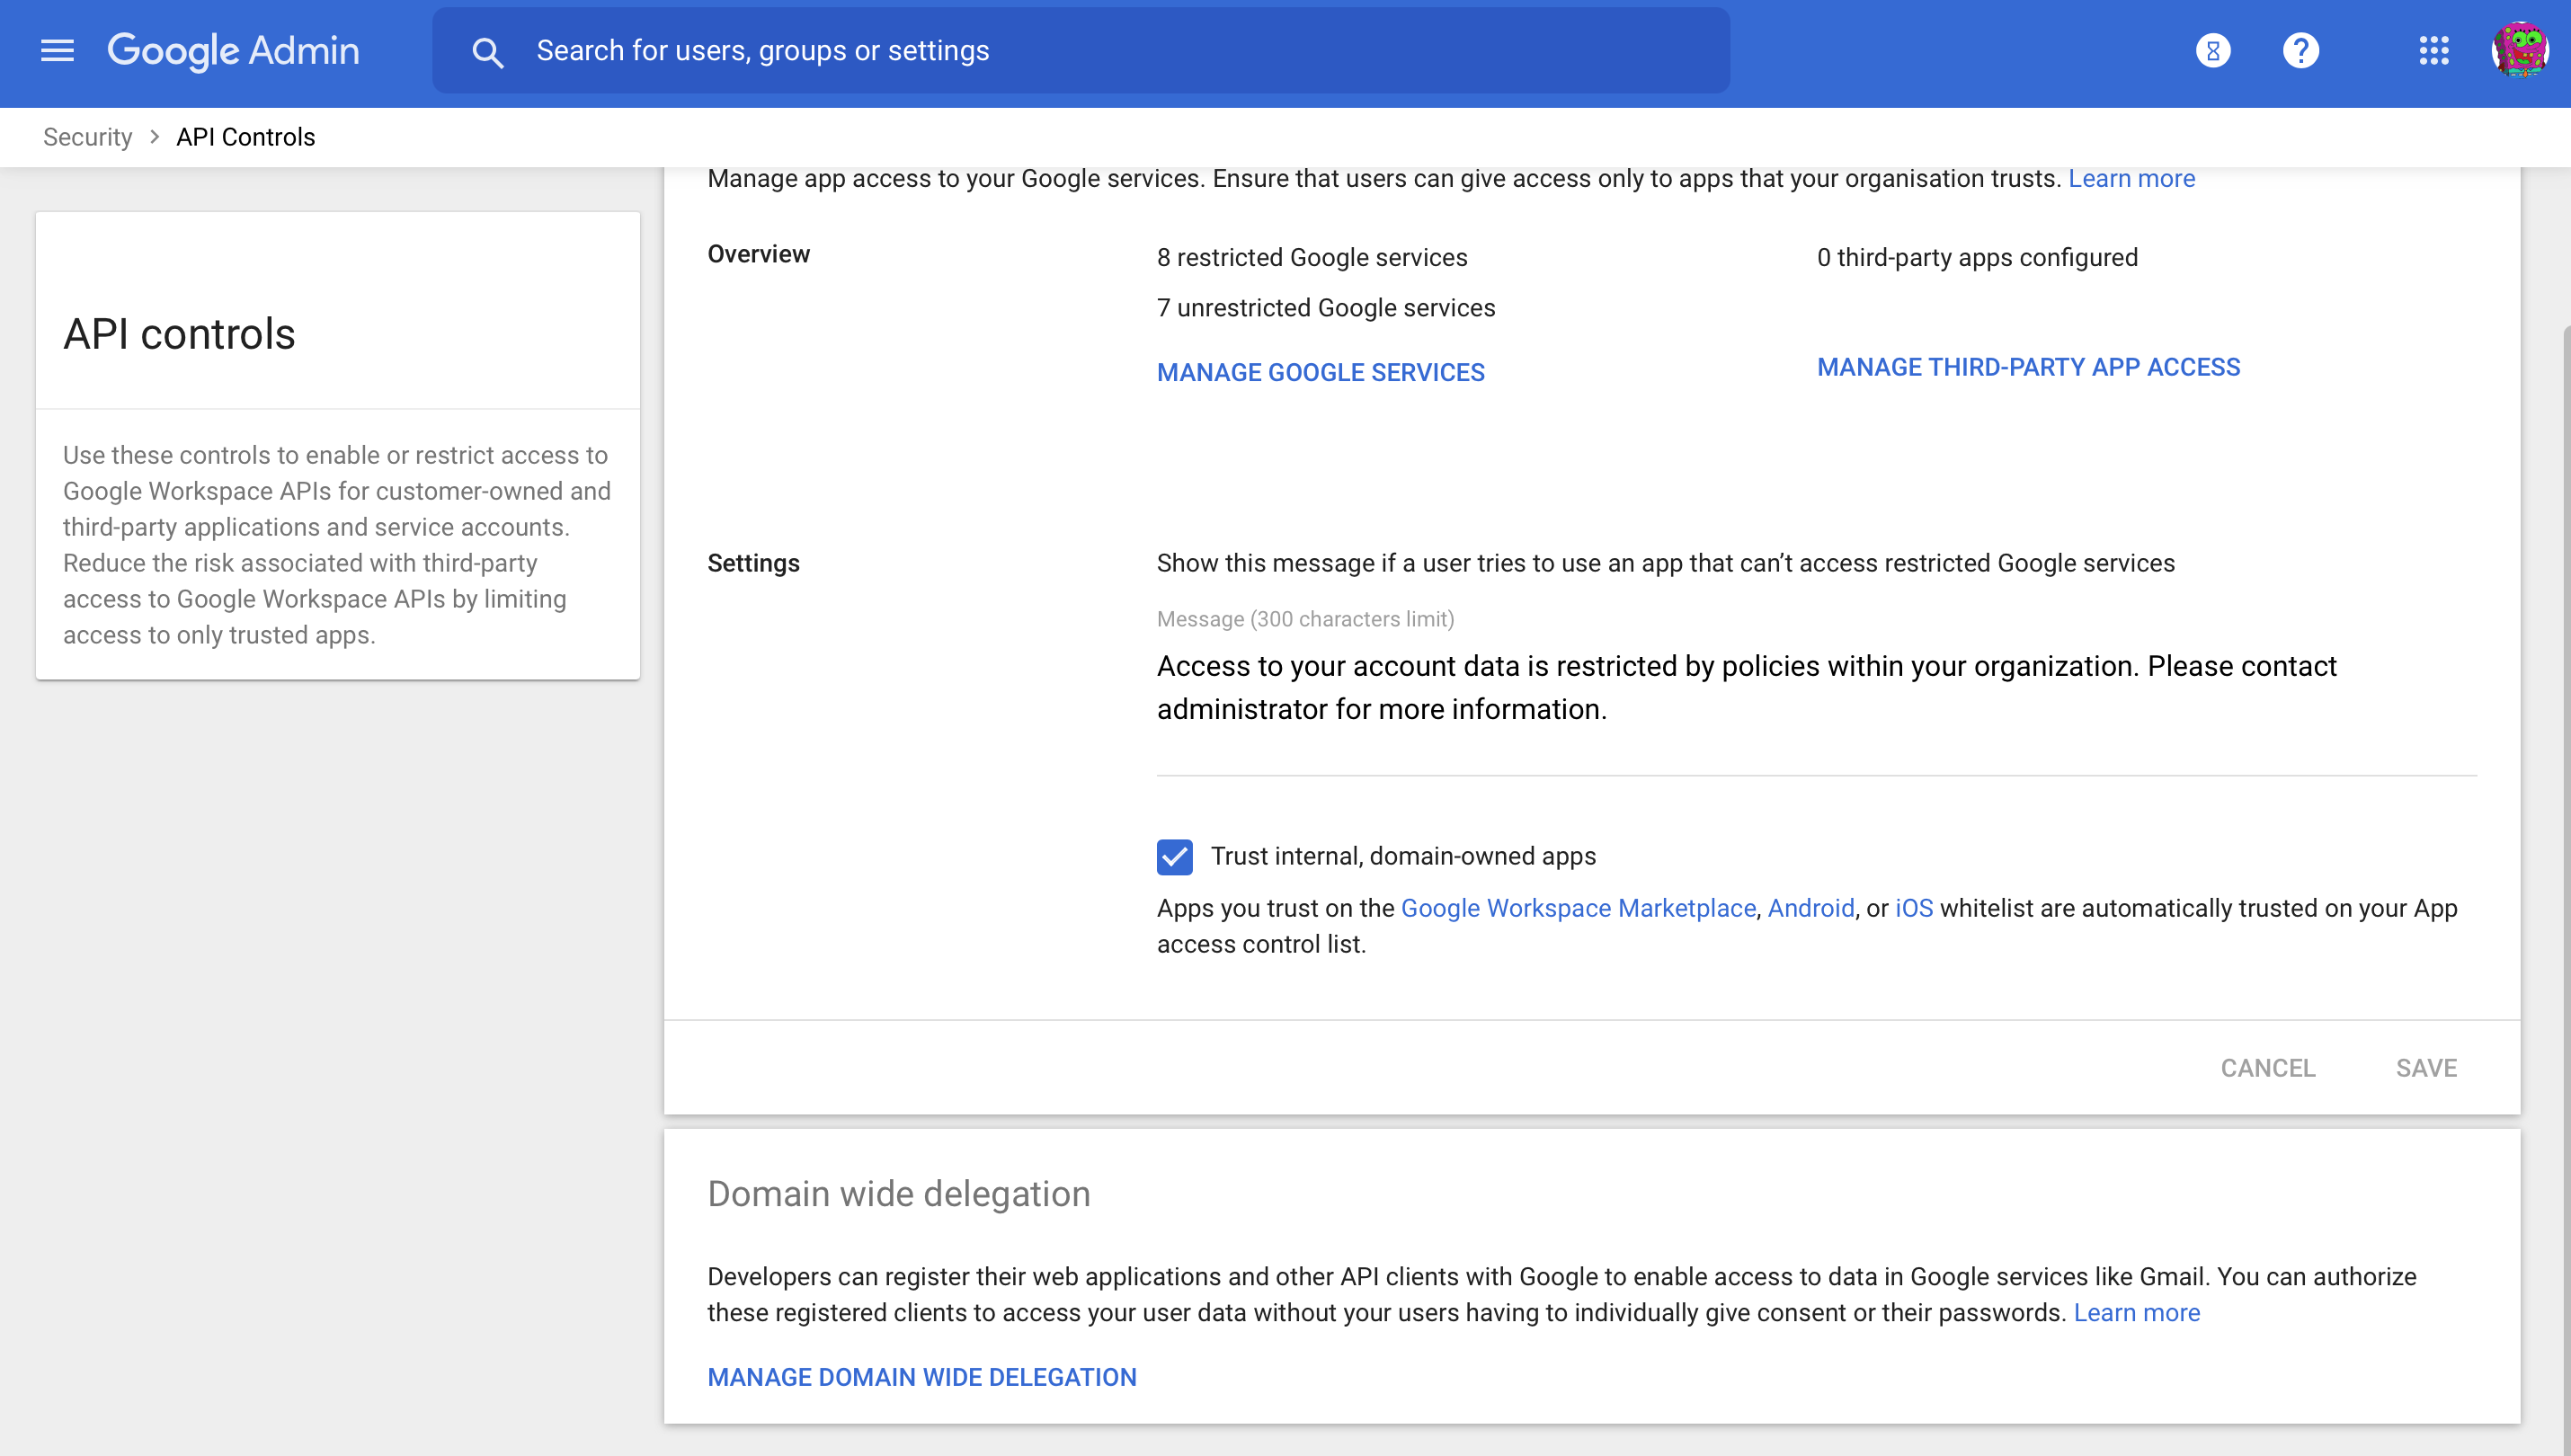Click the API controls card heading
2571x1456 pixels.
[179, 333]
